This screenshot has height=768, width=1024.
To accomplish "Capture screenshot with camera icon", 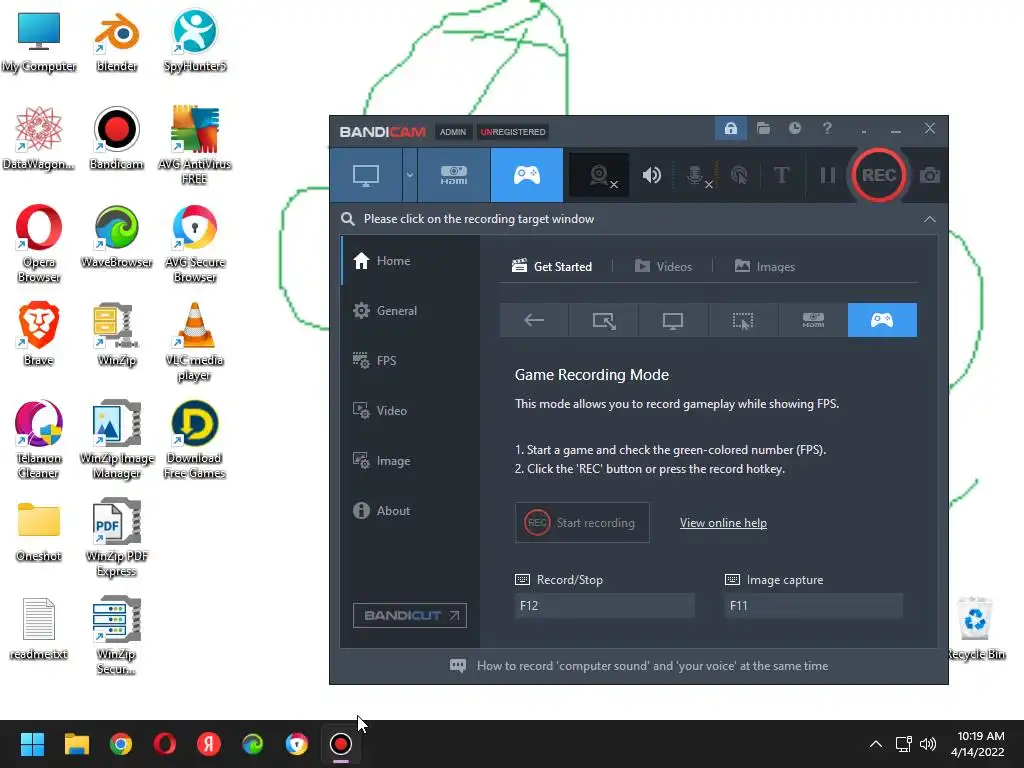I will (929, 175).
